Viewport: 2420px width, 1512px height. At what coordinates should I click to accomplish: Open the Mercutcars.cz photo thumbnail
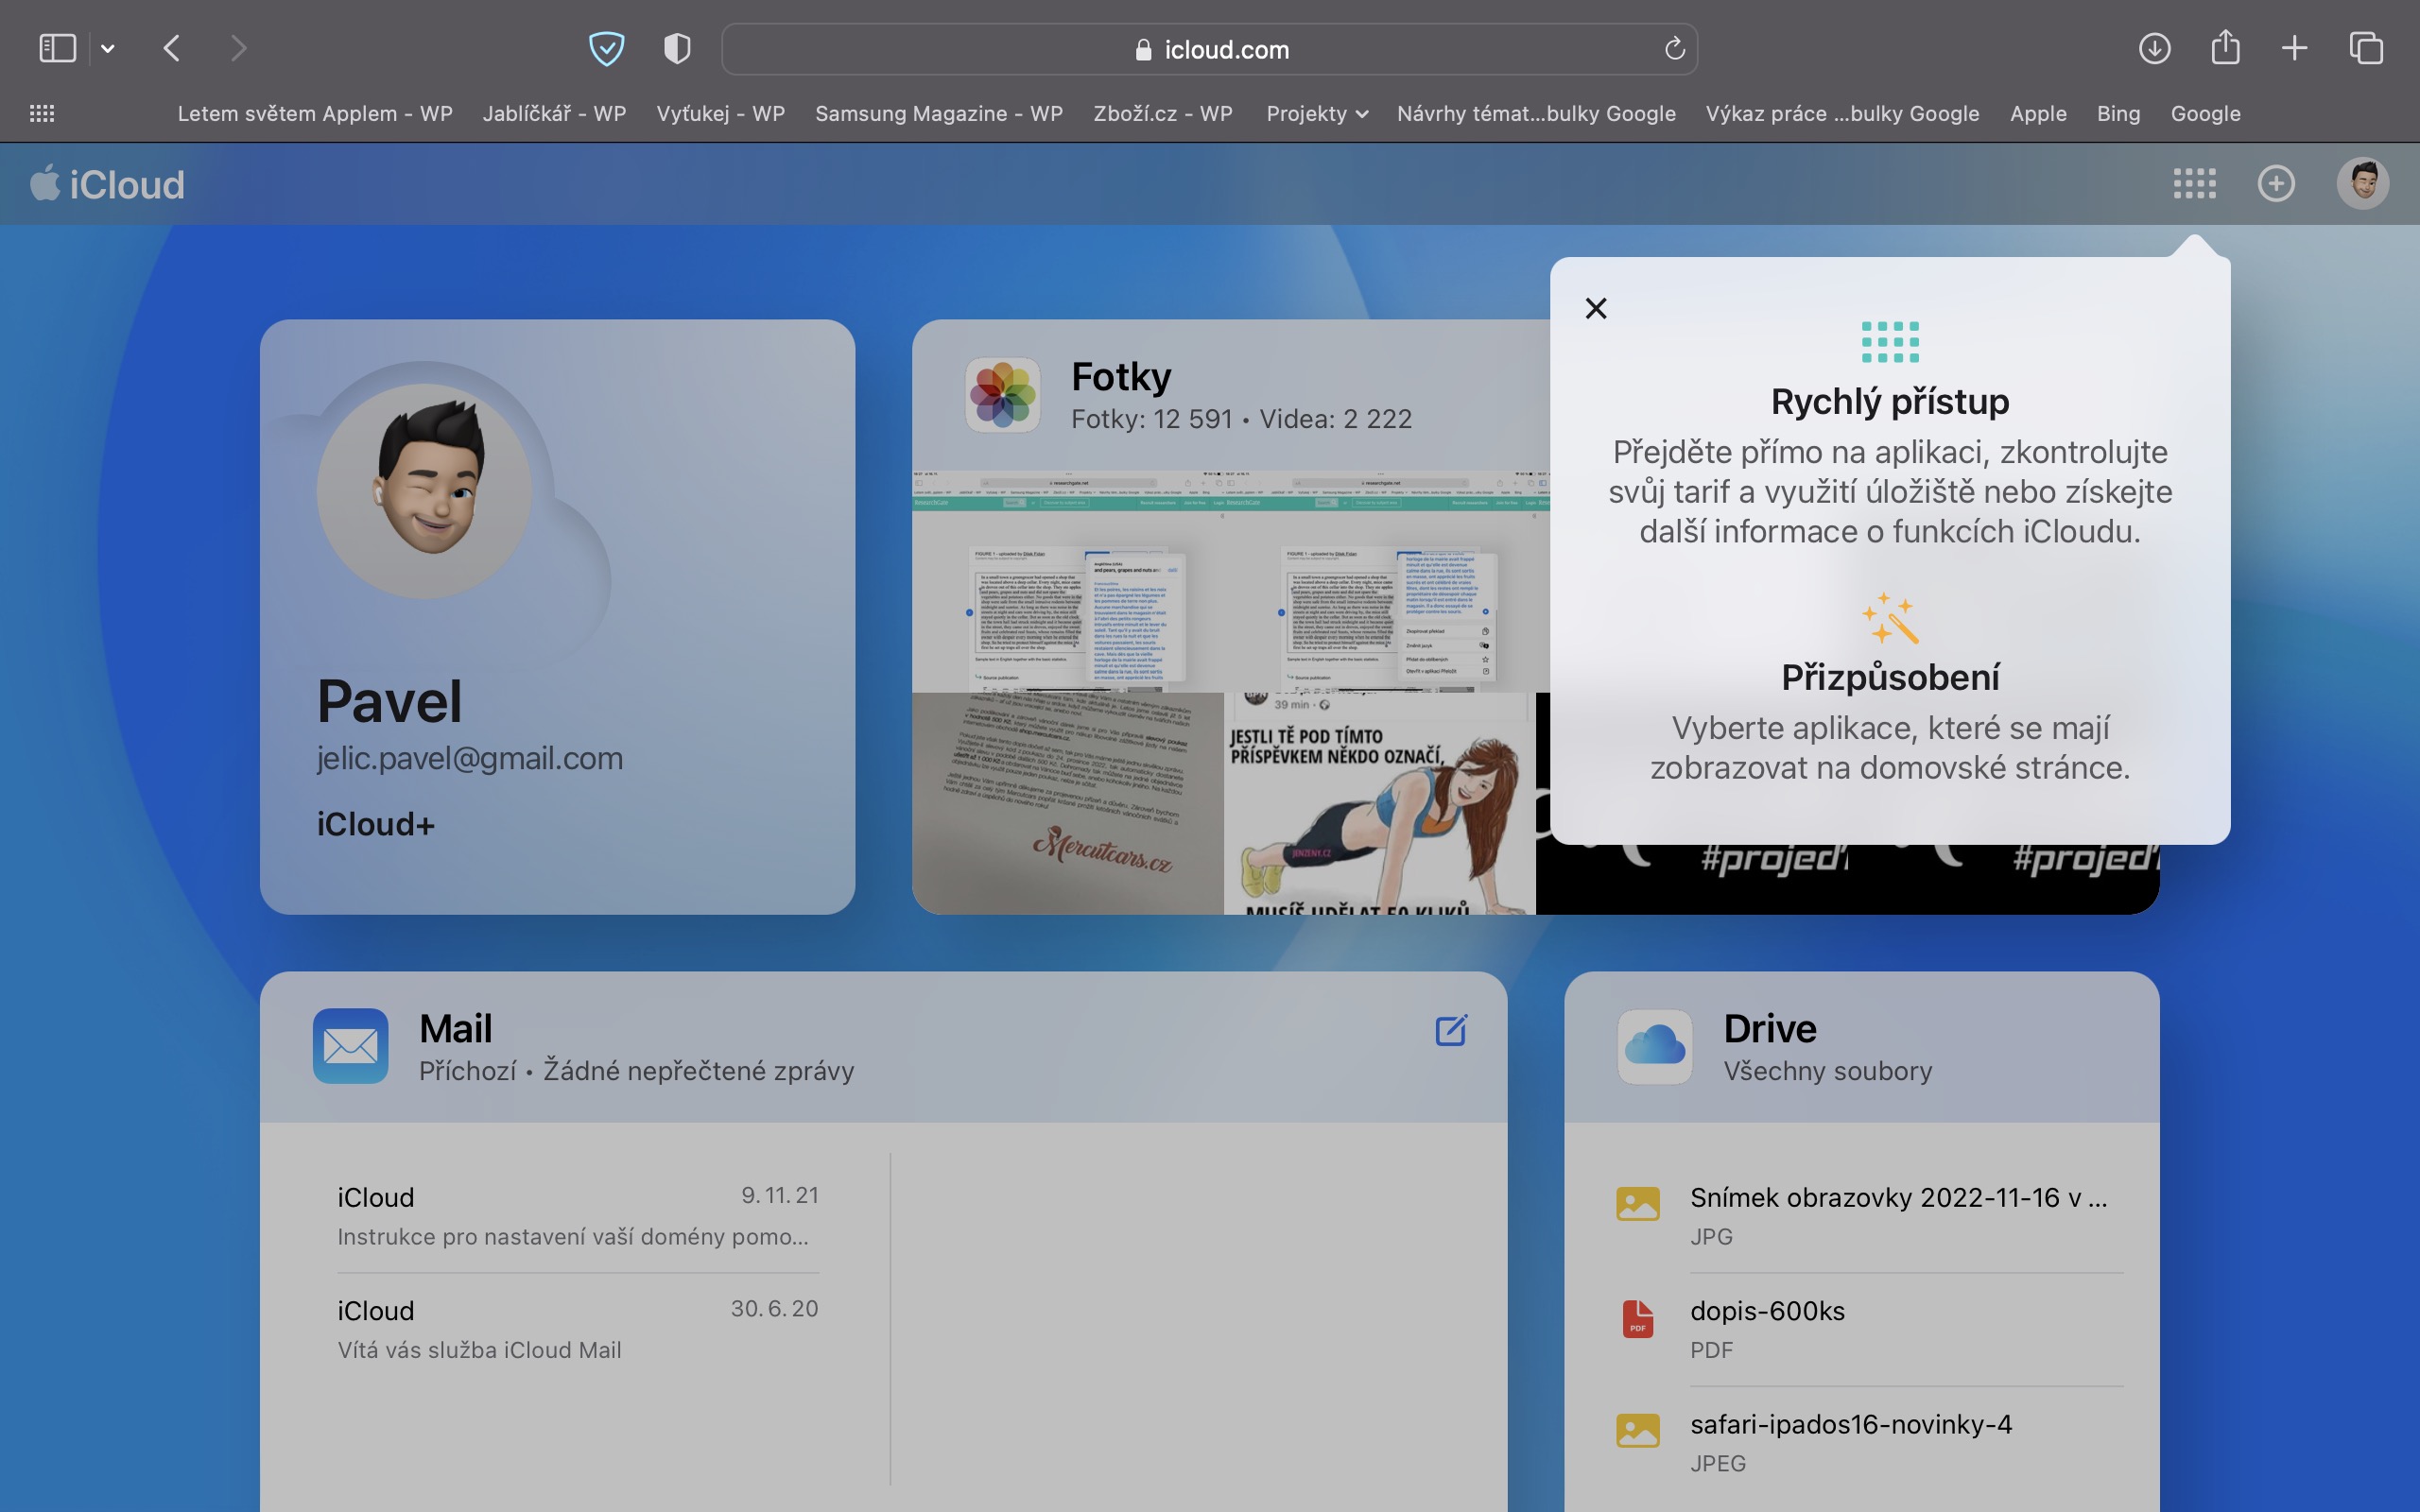pos(1067,803)
